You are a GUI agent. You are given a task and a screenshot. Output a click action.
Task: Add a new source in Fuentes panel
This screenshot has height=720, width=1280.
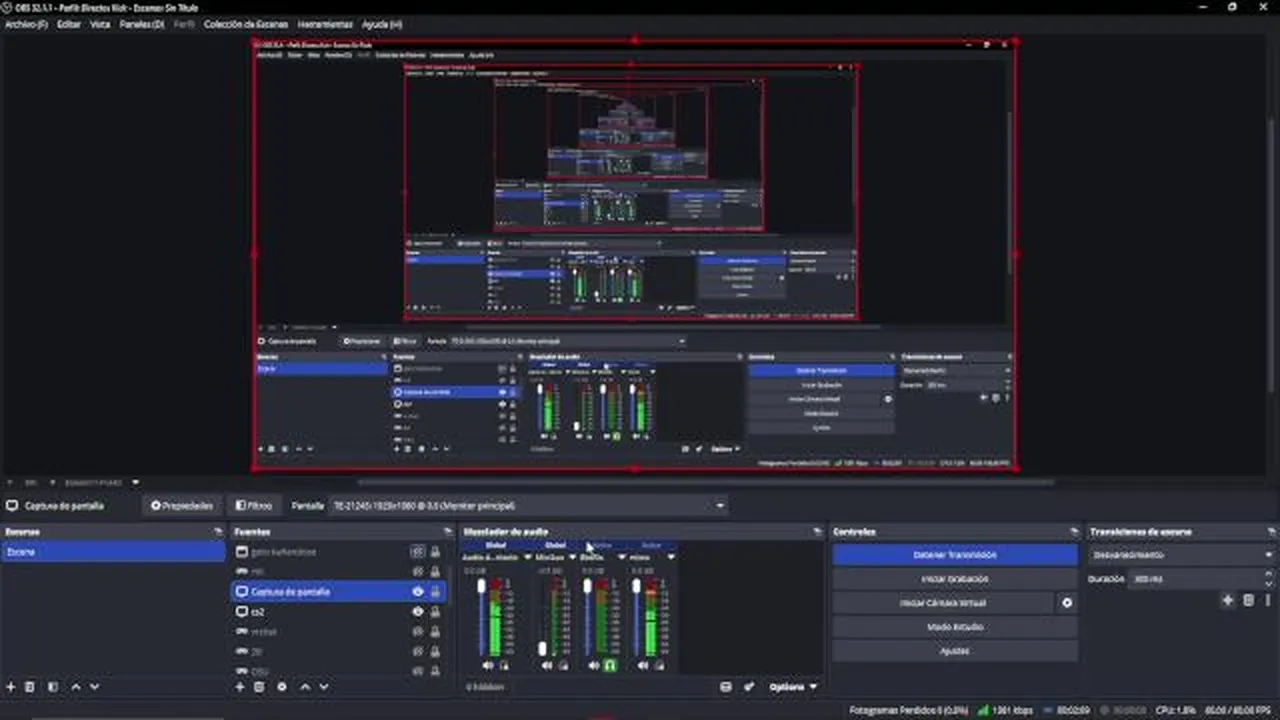point(240,687)
